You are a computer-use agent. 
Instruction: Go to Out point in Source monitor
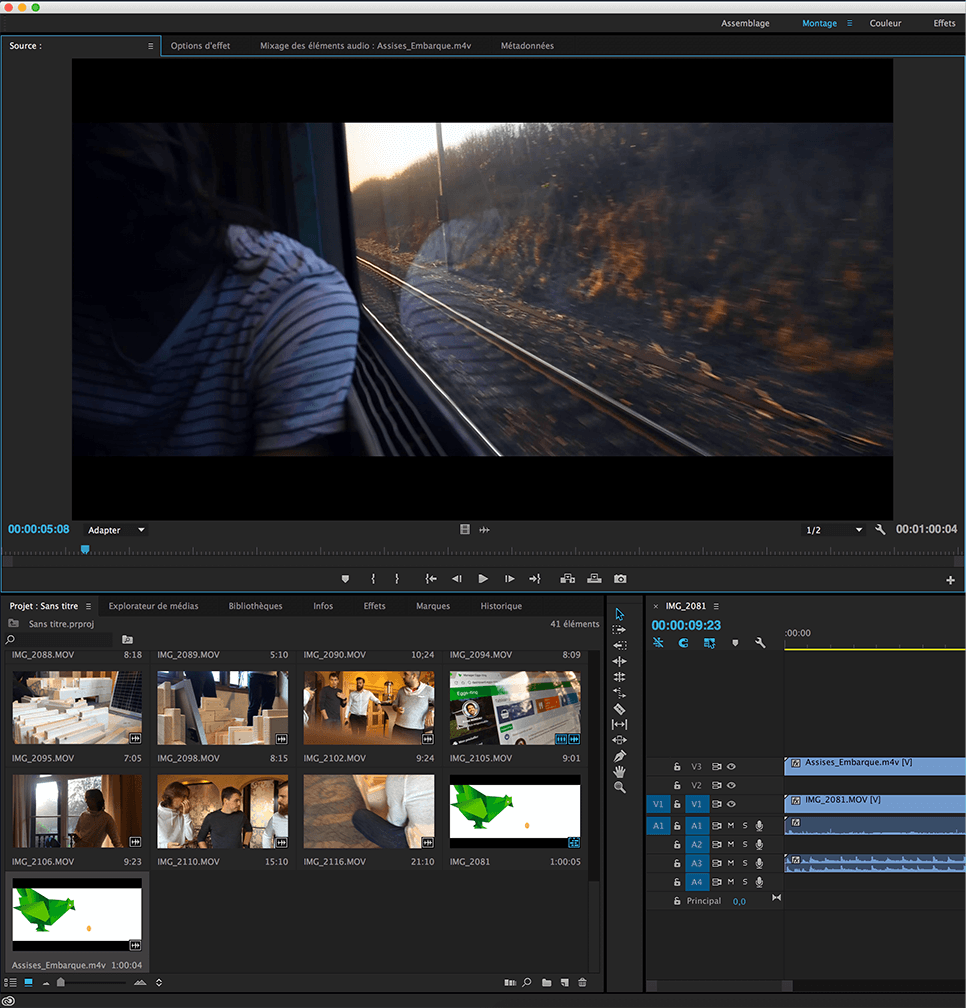[535, 579]
